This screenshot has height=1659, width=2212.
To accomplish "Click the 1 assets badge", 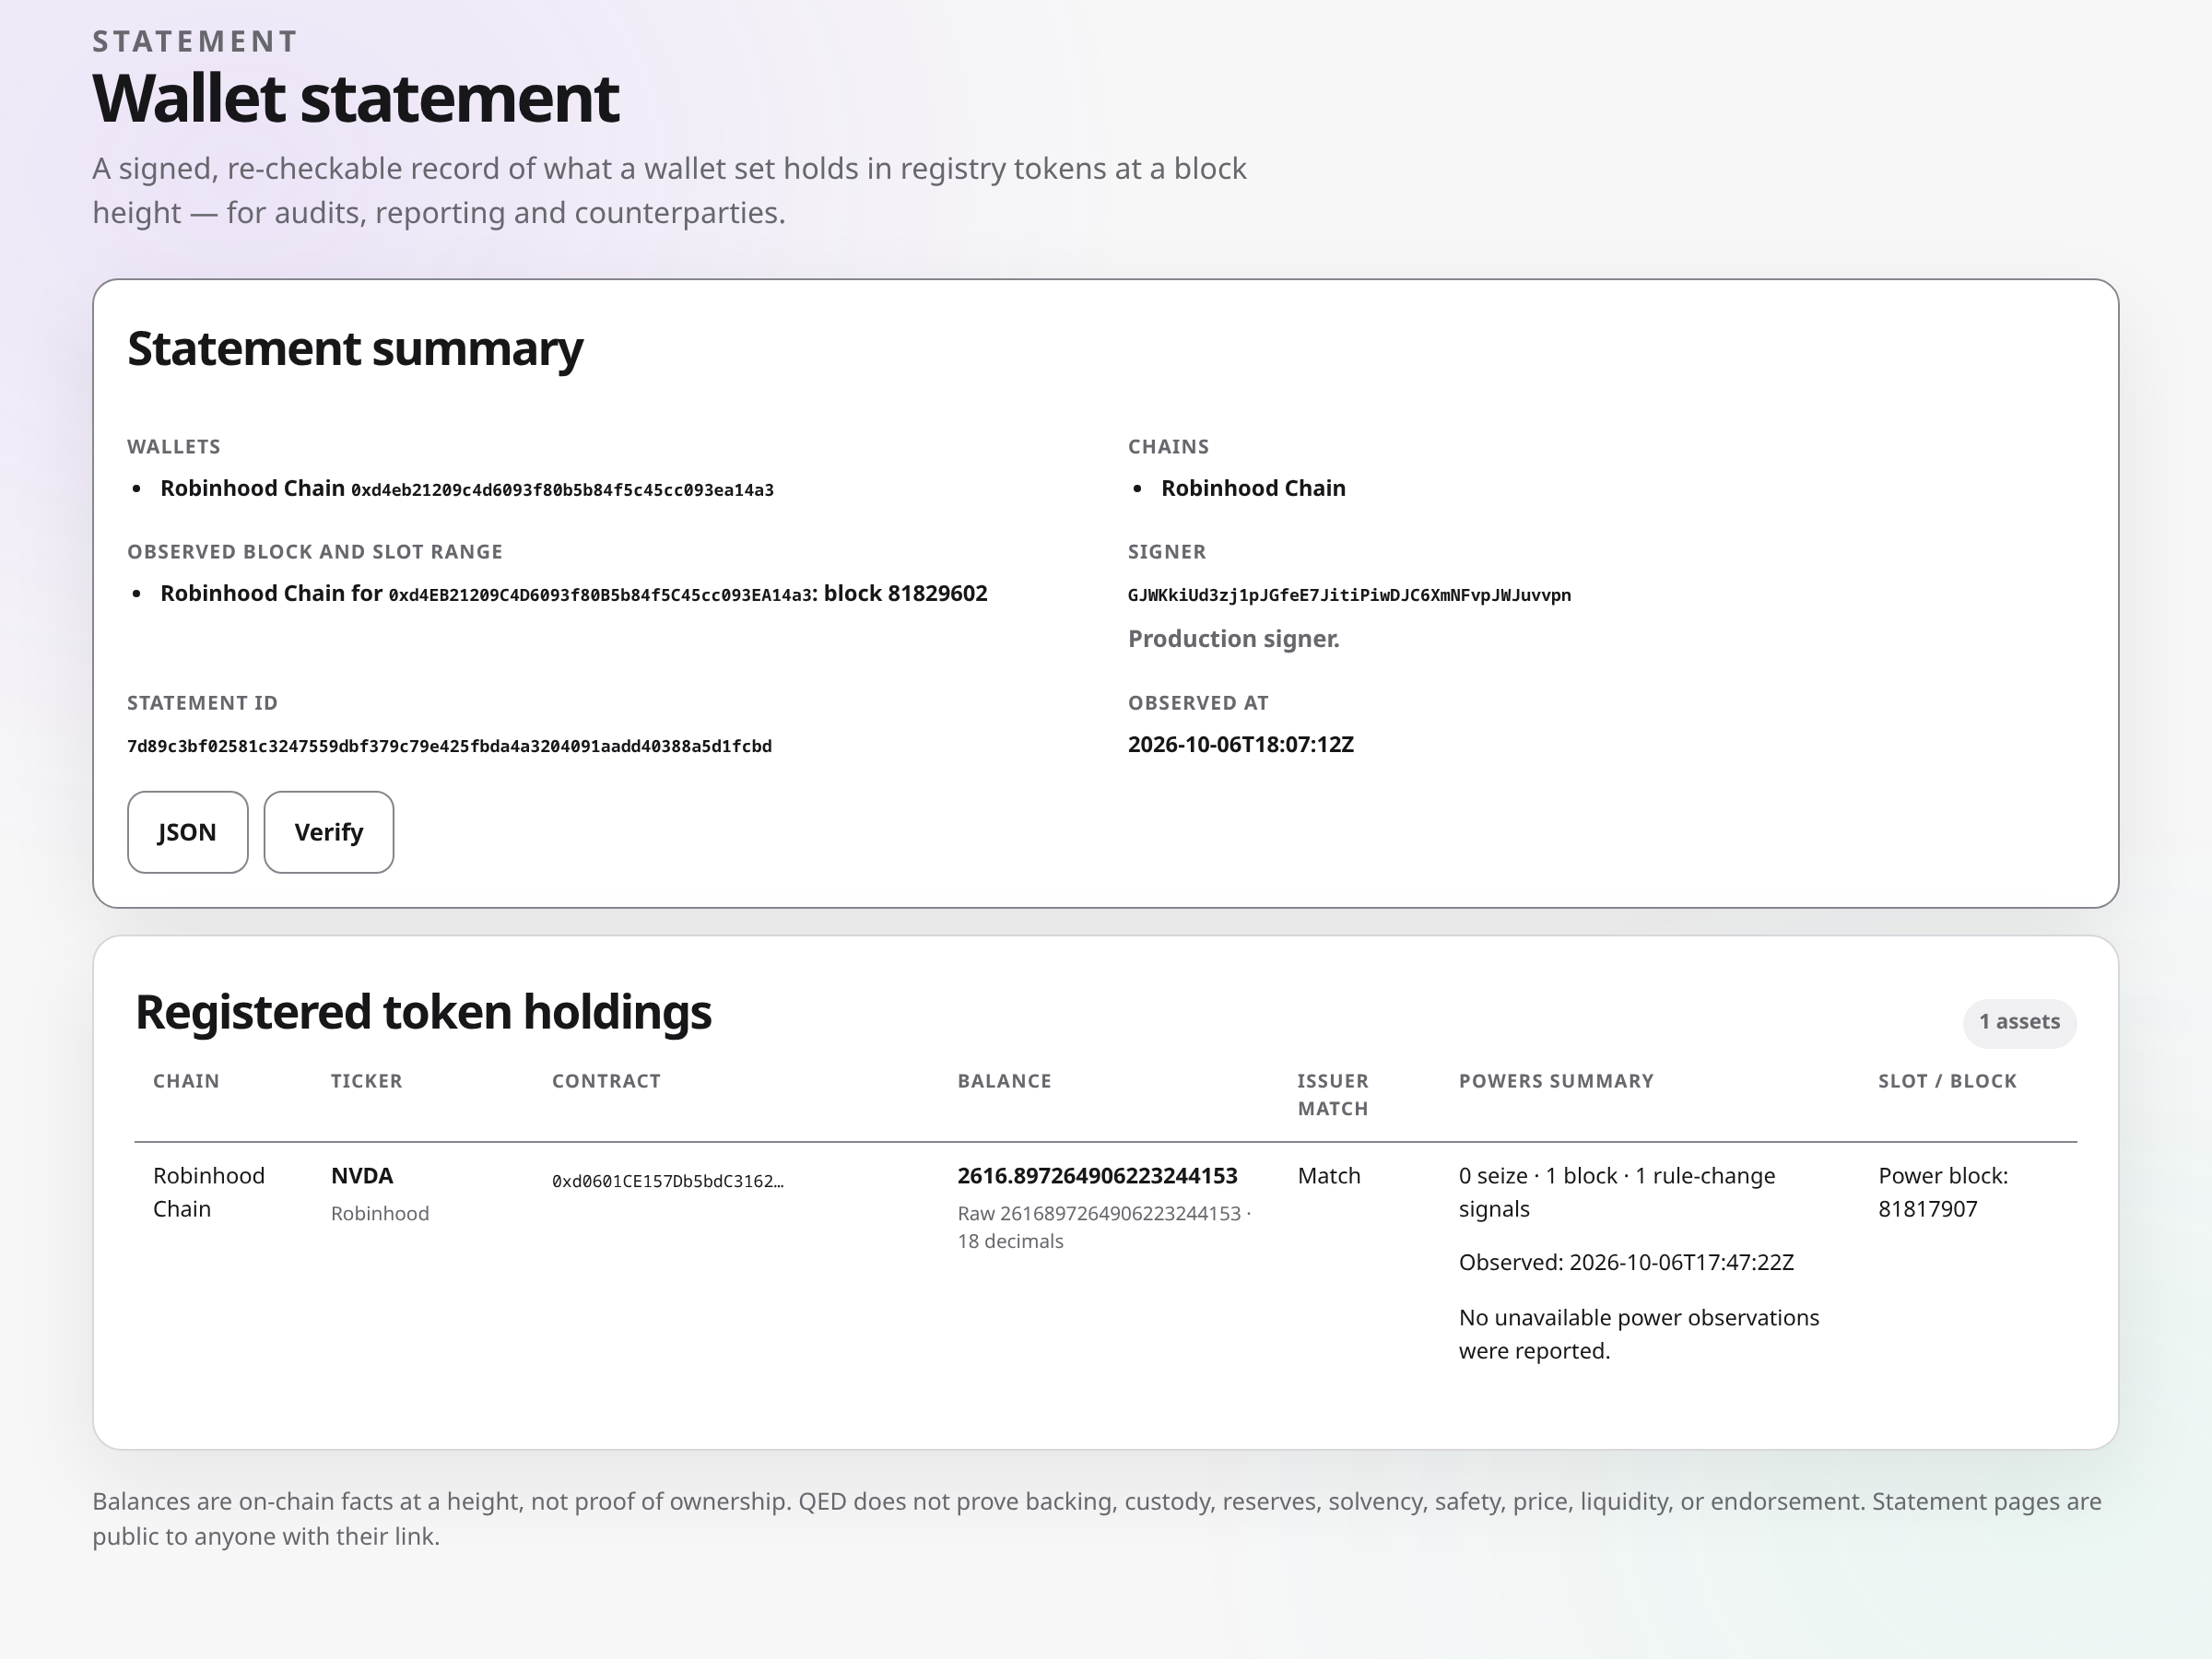I will click(x=2019, y=1021).
